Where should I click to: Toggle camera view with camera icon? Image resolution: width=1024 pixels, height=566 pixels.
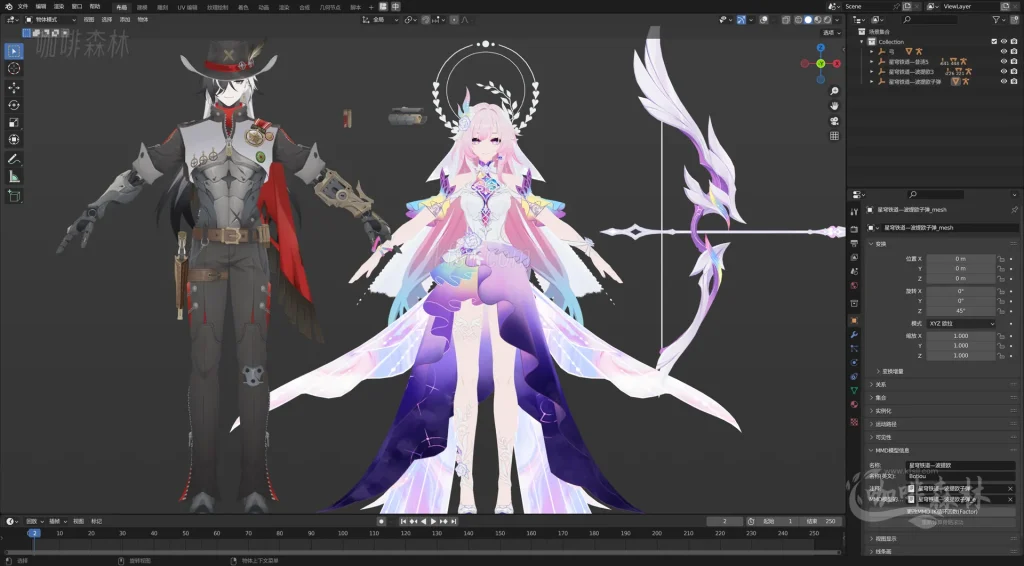point(834,121)
